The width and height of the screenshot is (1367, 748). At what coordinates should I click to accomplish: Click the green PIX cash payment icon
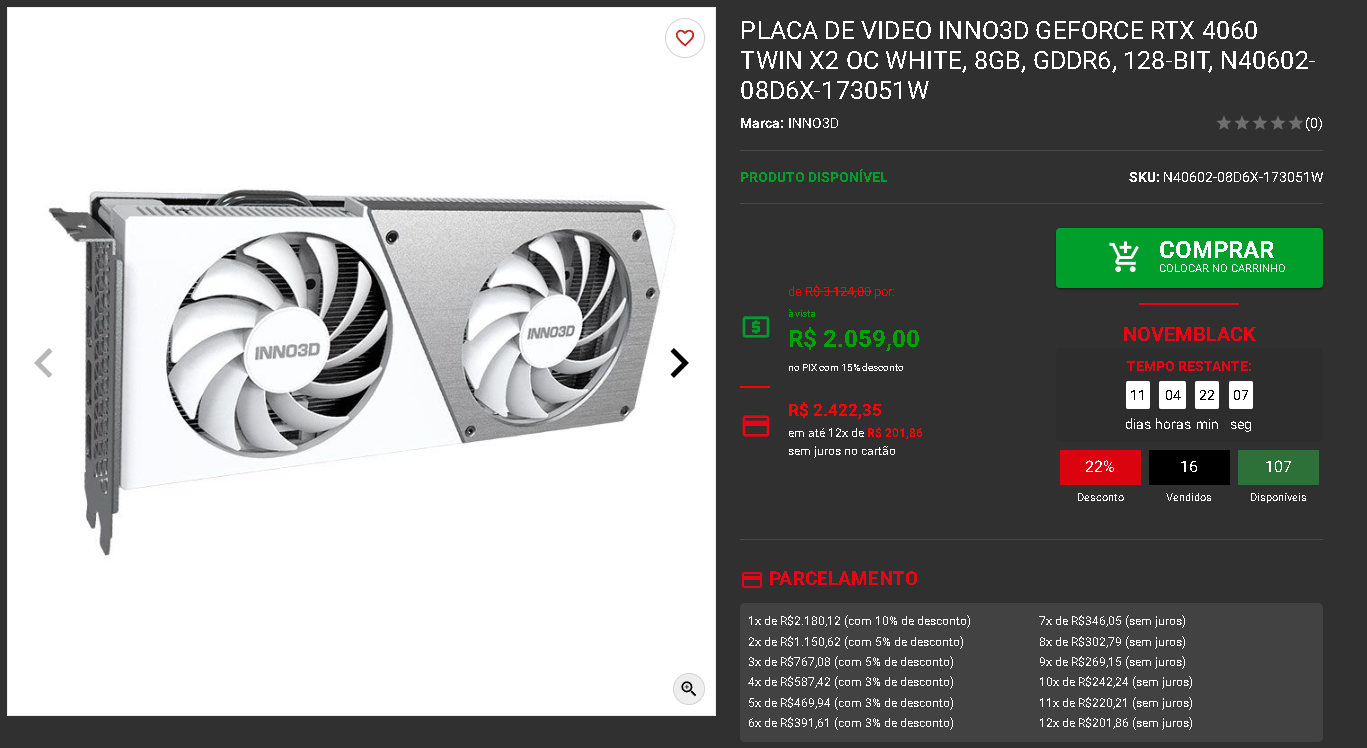pyautogui.click(x=756, y=327)
